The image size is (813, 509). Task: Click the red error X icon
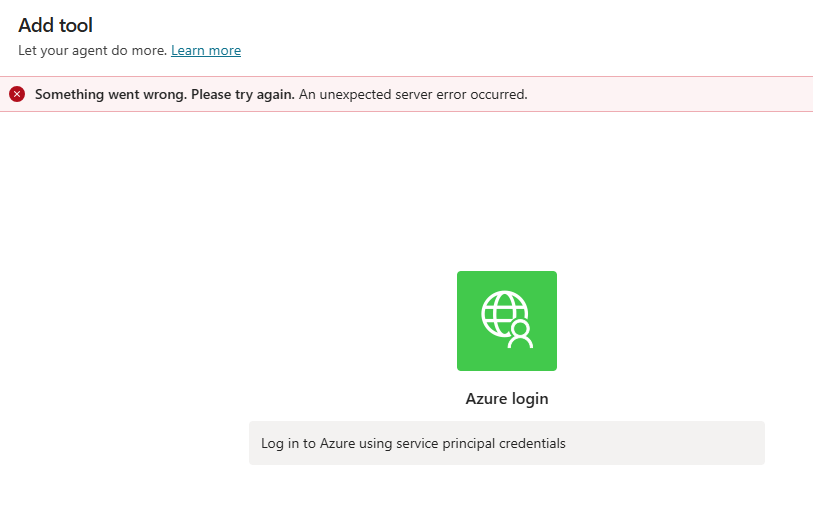tap(17, 94)
